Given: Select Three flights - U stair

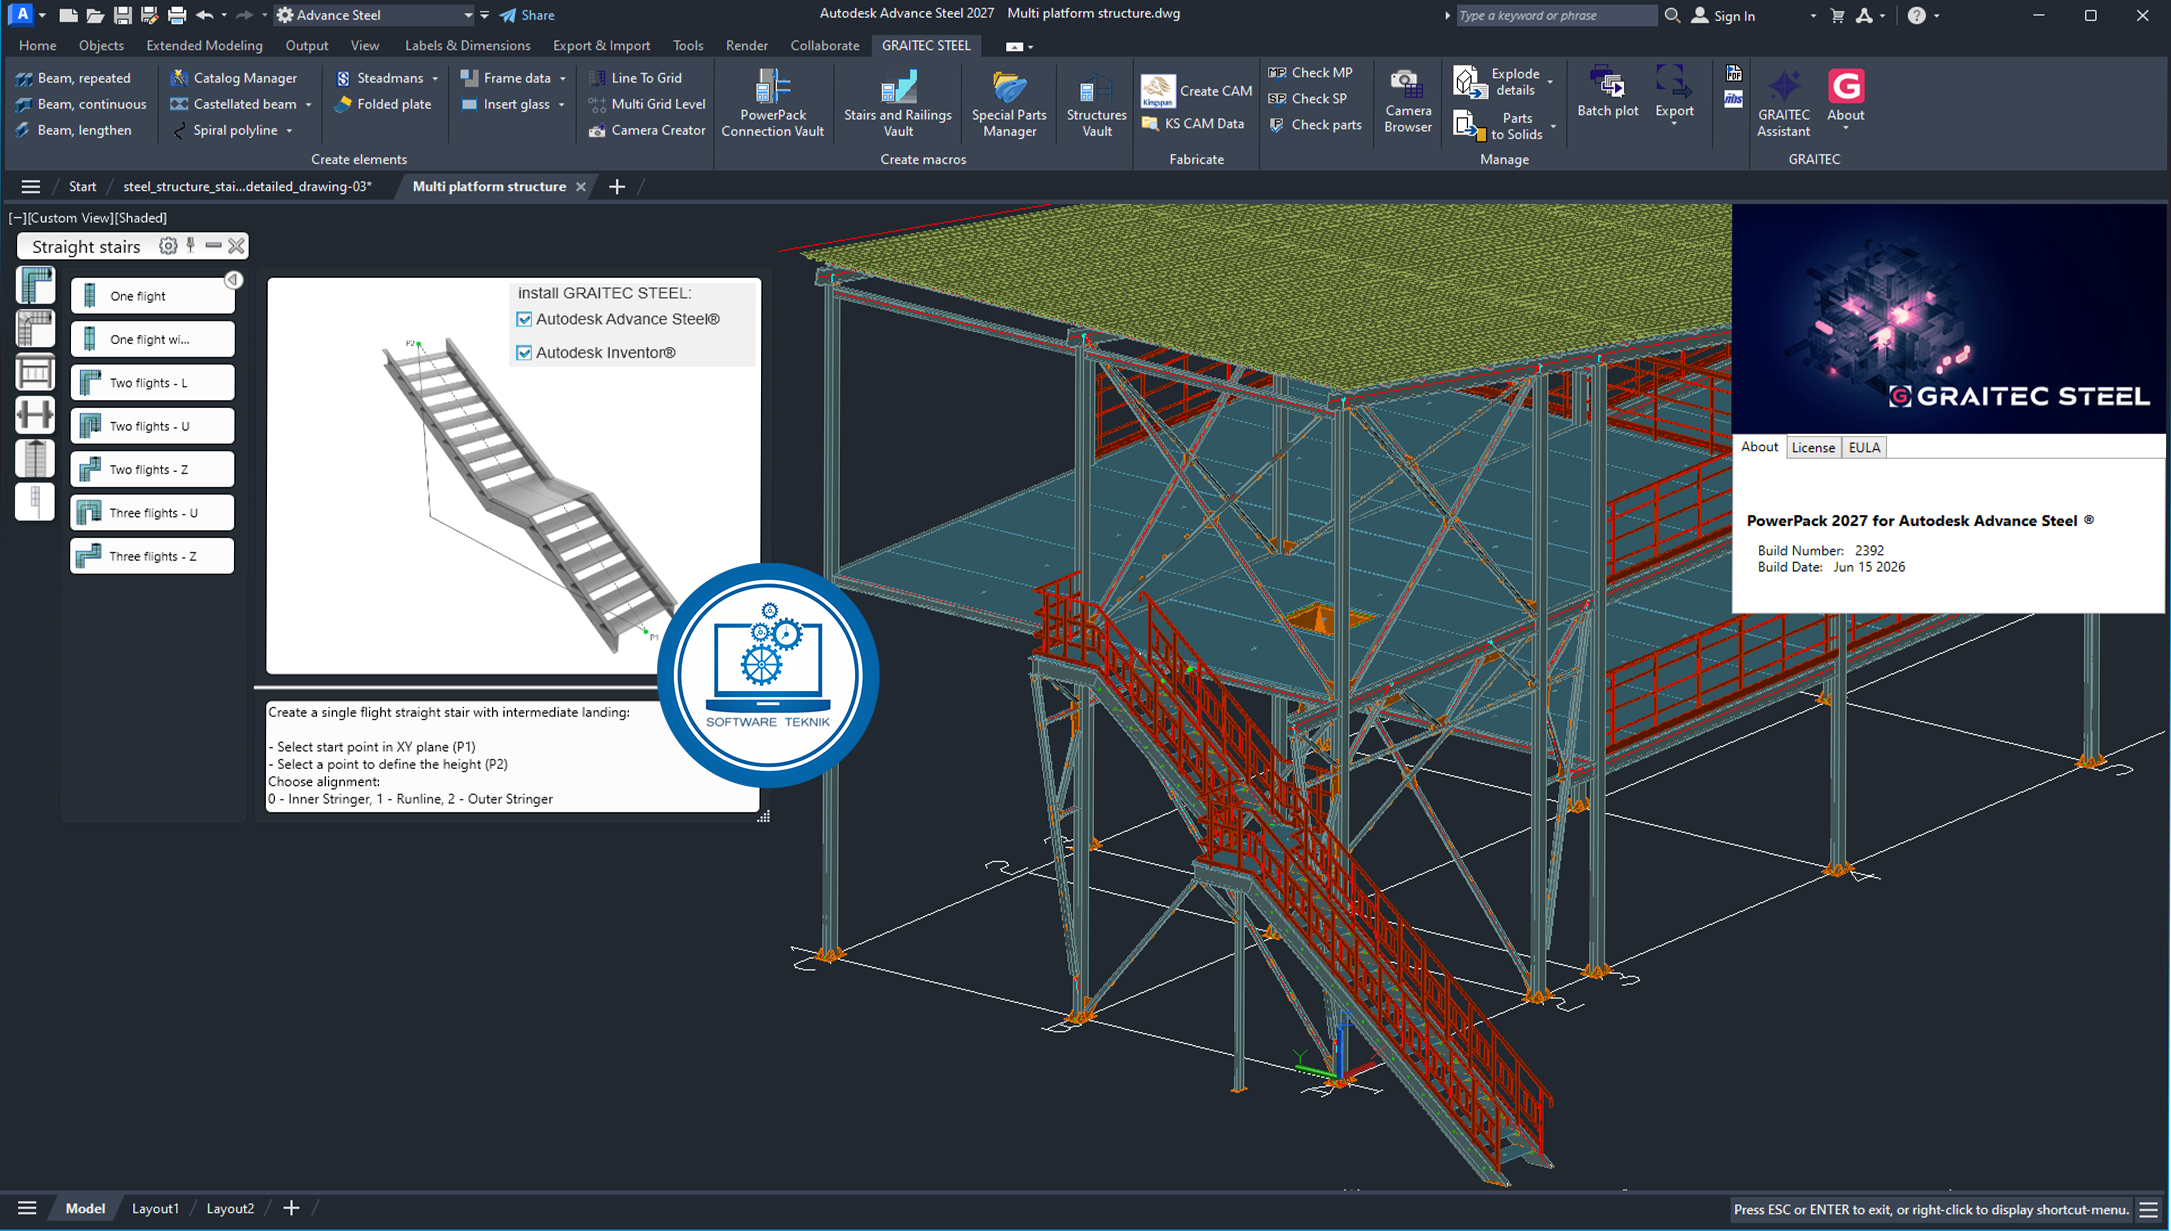Looking at the screenshot, I should click(152, 513).
